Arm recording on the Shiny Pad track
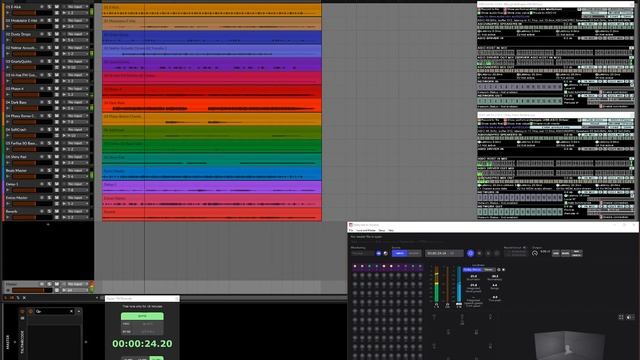 pyautogui.click(x=42, y=157)
